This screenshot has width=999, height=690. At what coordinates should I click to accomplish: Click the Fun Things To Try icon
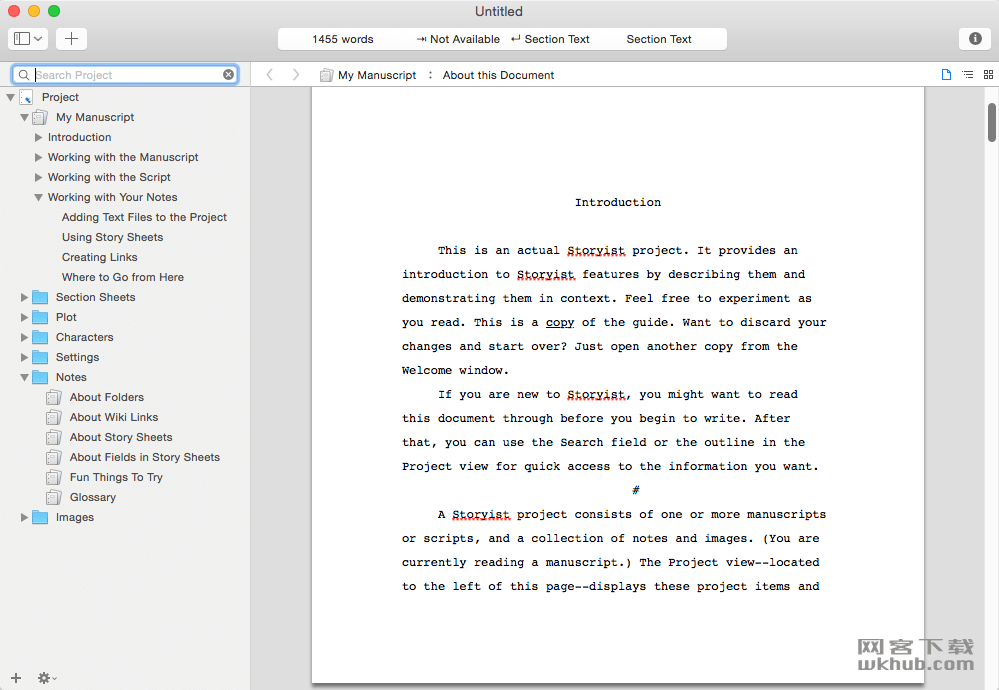pos(54,477)
